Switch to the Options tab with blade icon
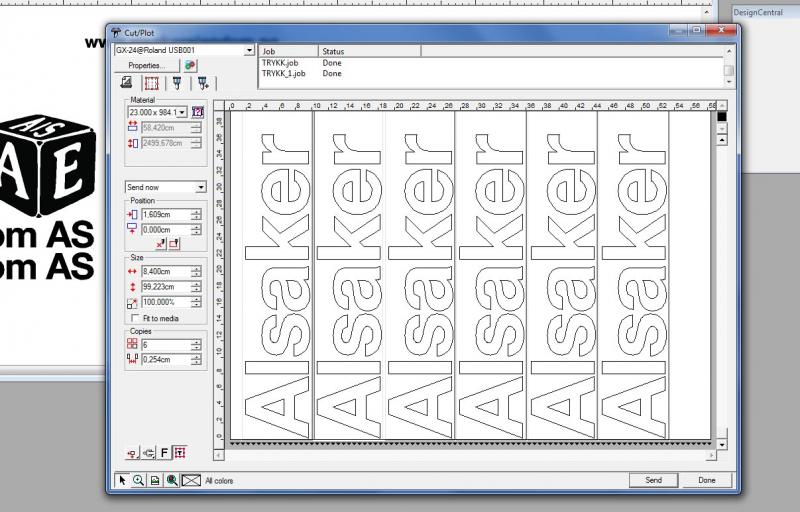Viewport: 800px width, 512px height. [x=177, y=83]
